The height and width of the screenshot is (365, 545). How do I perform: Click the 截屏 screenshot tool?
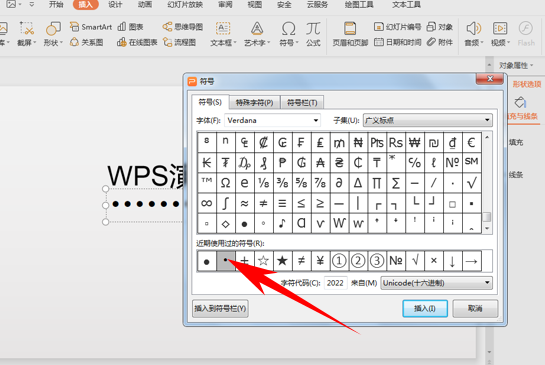pos(26,33)
